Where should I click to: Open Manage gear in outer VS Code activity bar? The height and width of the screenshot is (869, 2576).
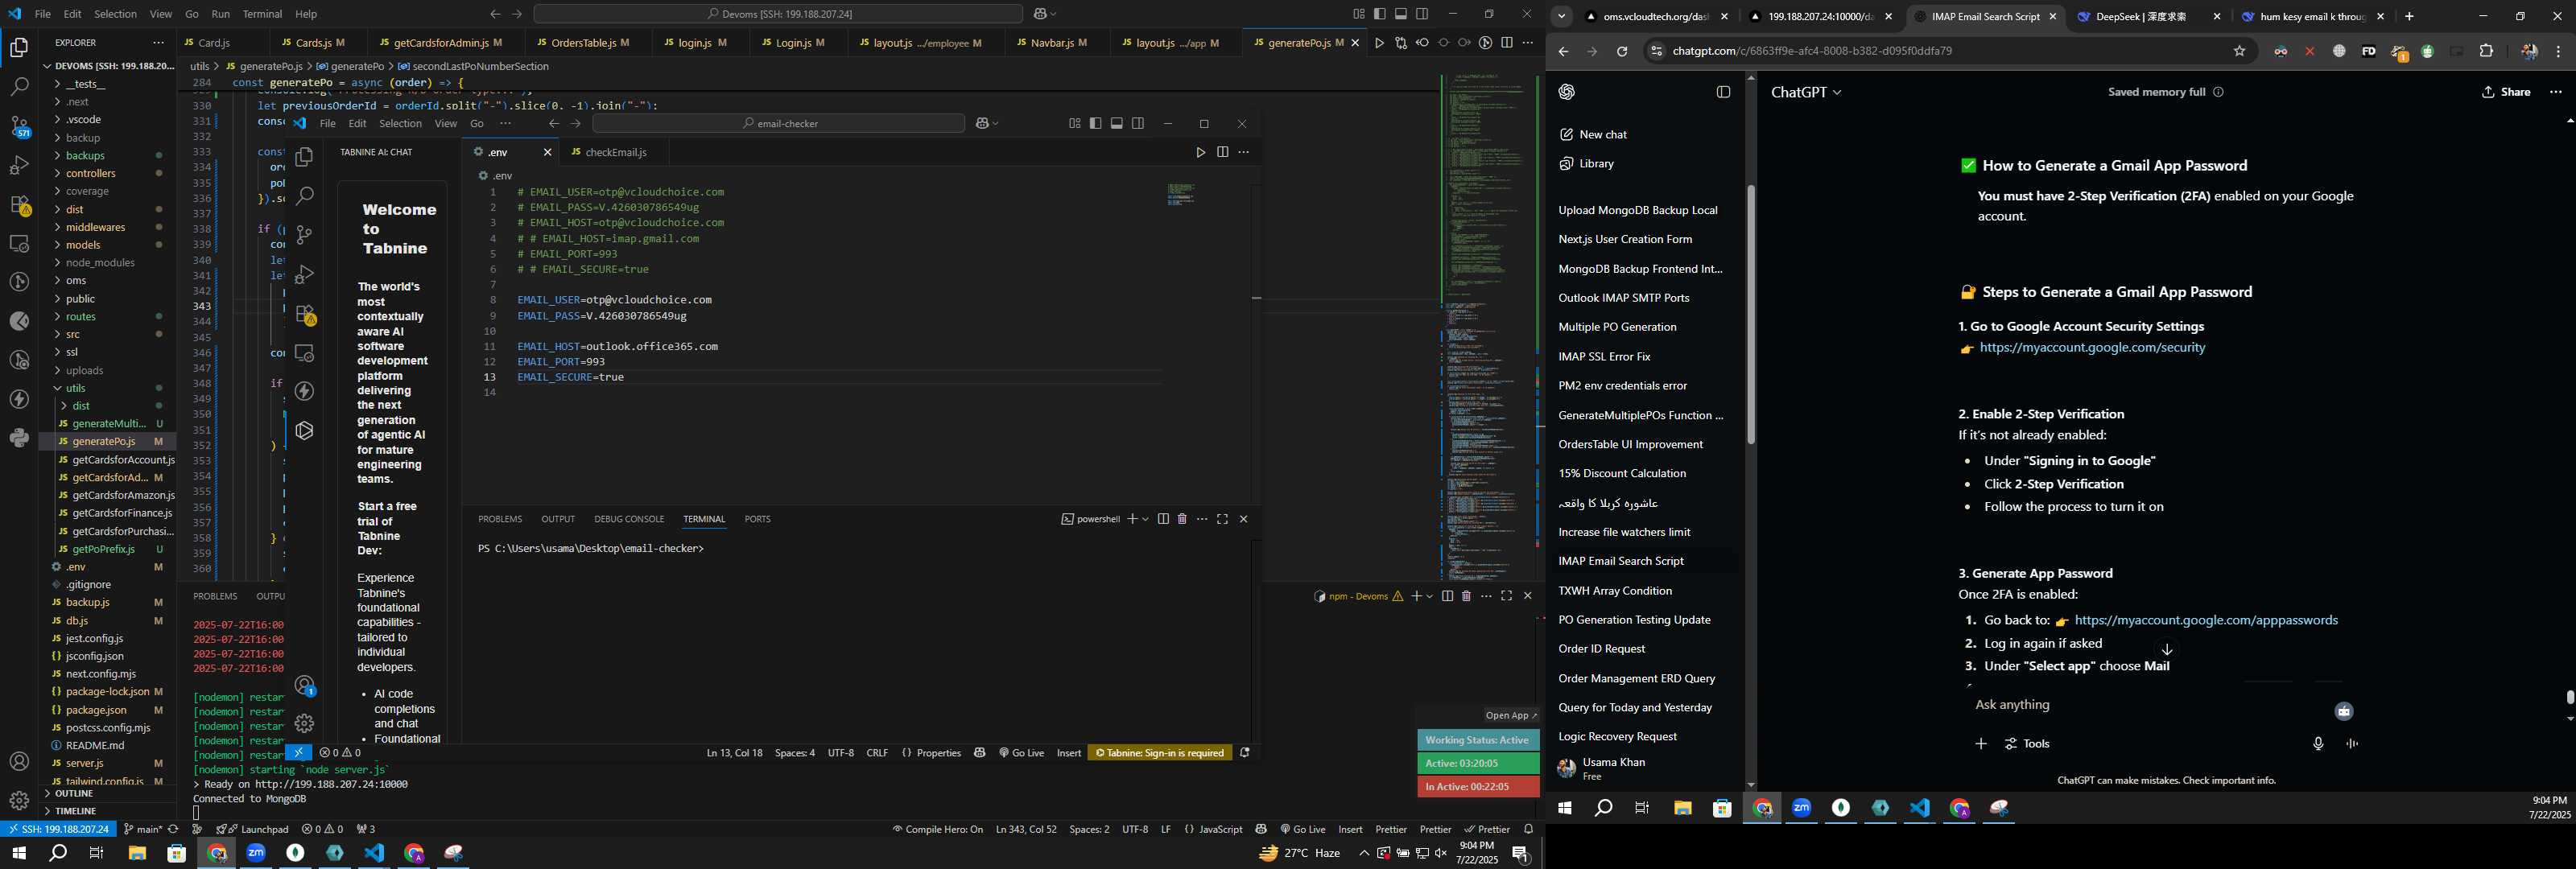[19, 800]
